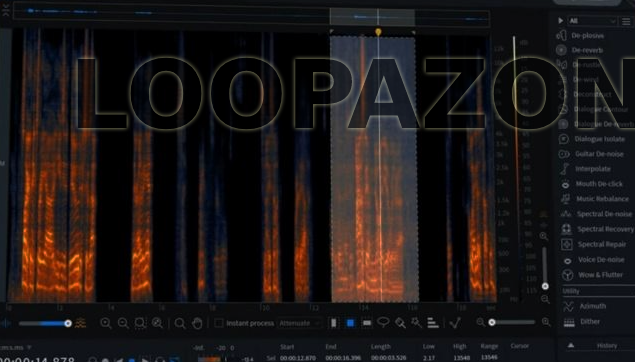Open the Spectral Repair module

tap(597, 244)
